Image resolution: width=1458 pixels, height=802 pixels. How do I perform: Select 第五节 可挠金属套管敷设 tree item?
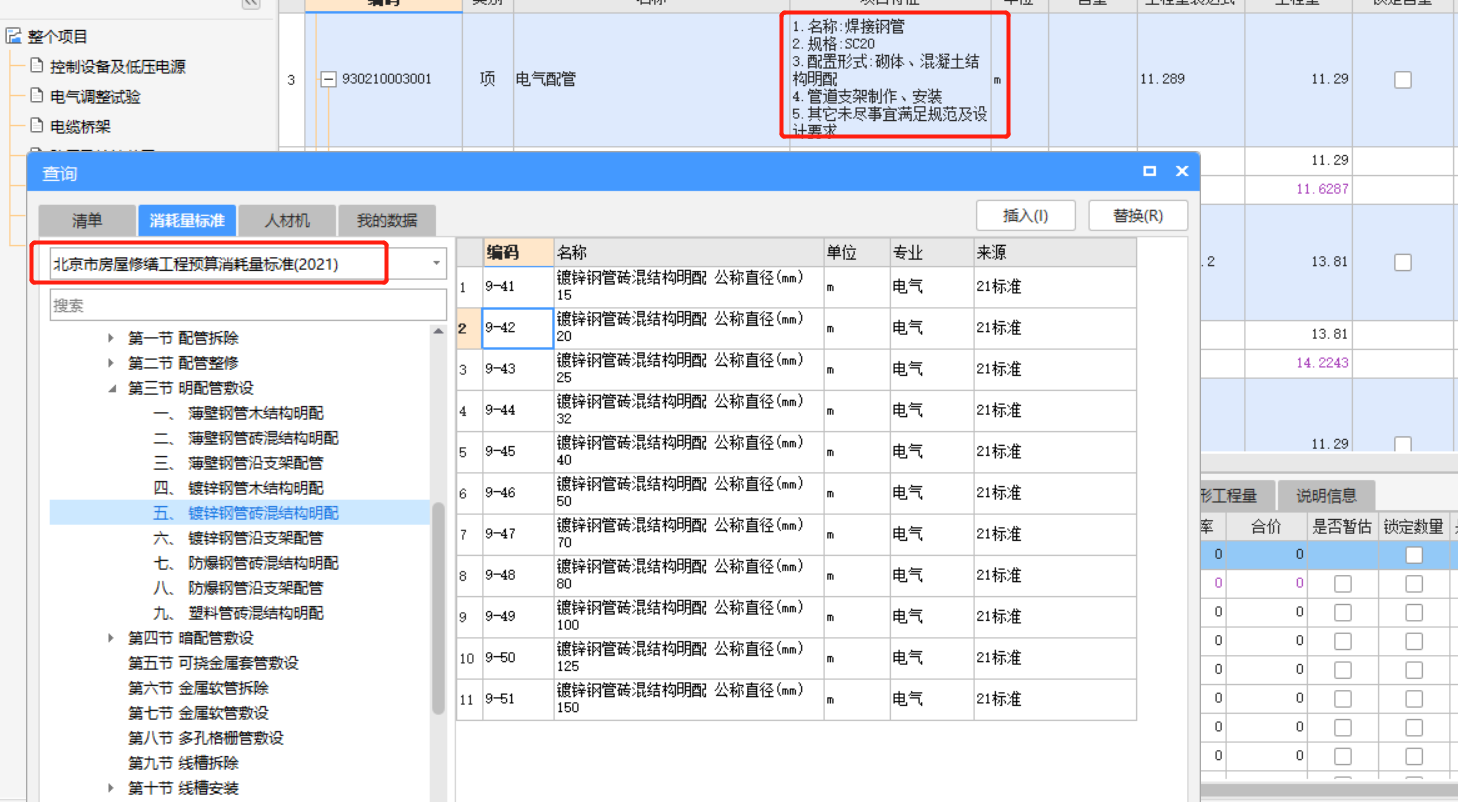213,663
